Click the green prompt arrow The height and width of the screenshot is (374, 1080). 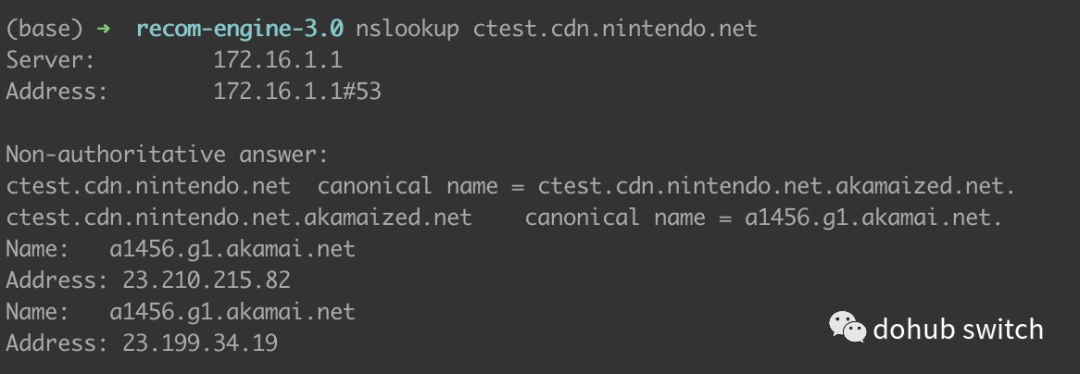click(x=103, y=29)
